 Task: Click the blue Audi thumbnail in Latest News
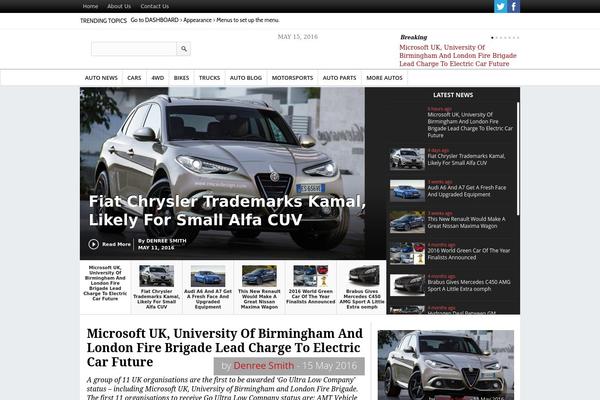pos(407,190)
